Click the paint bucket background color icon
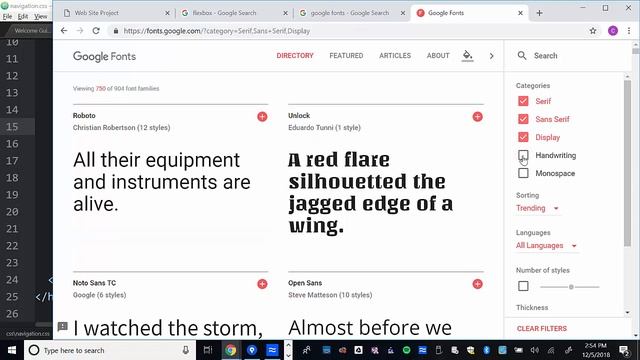The height and width of the screenshot is (360, 640). point(467,56)
